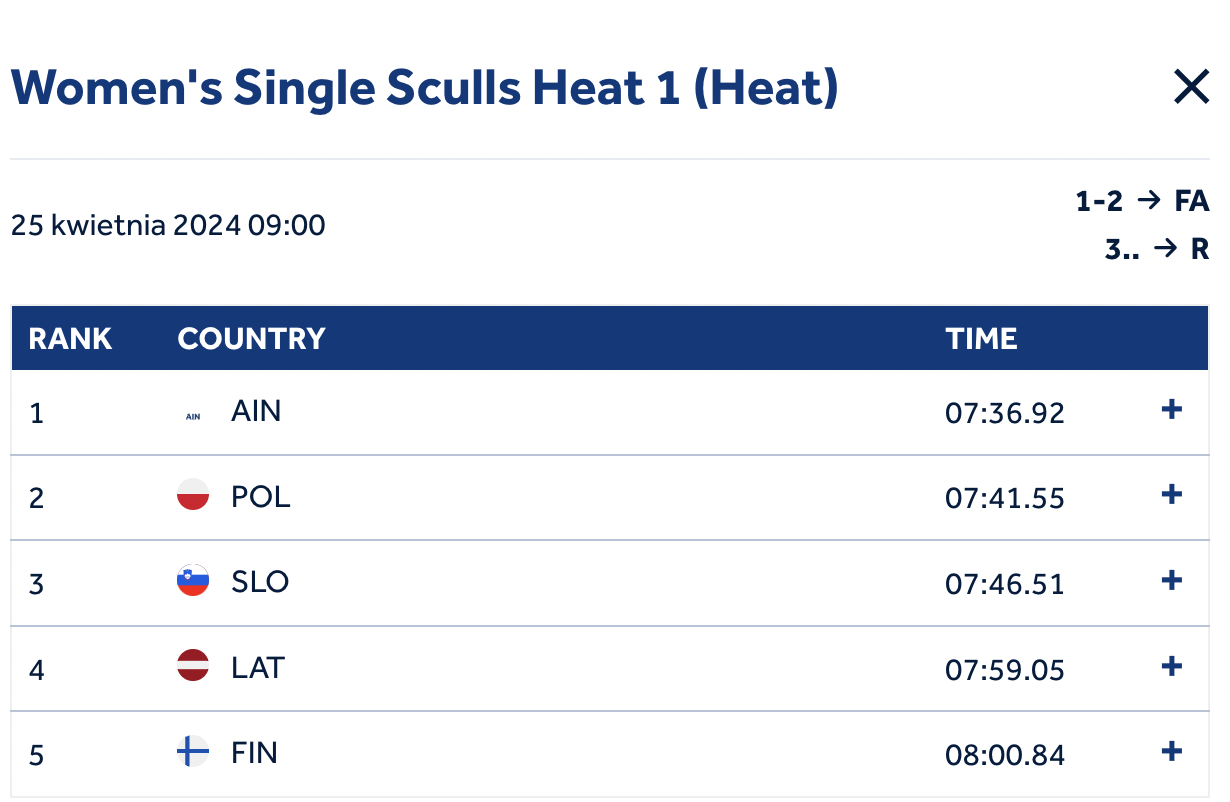Image resolution: width=1230 pixels, height=802 pixels.
Task: Click the Latvia flag icon
Action: click(x=193, y=666)
